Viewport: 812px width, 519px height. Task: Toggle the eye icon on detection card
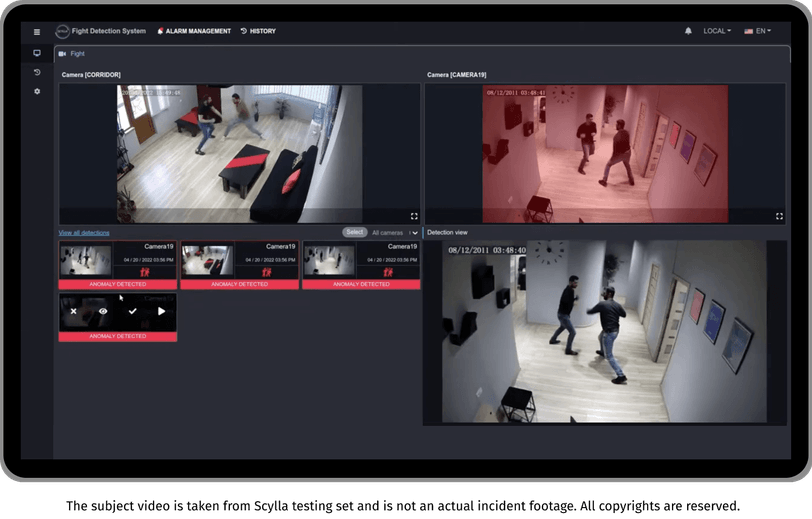click(x=103, y=311)
